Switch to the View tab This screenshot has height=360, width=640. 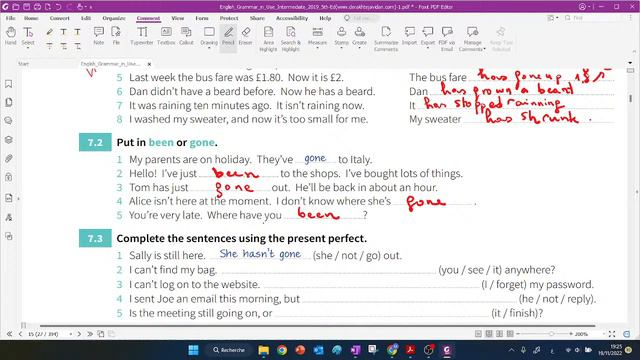click(178, 18)
